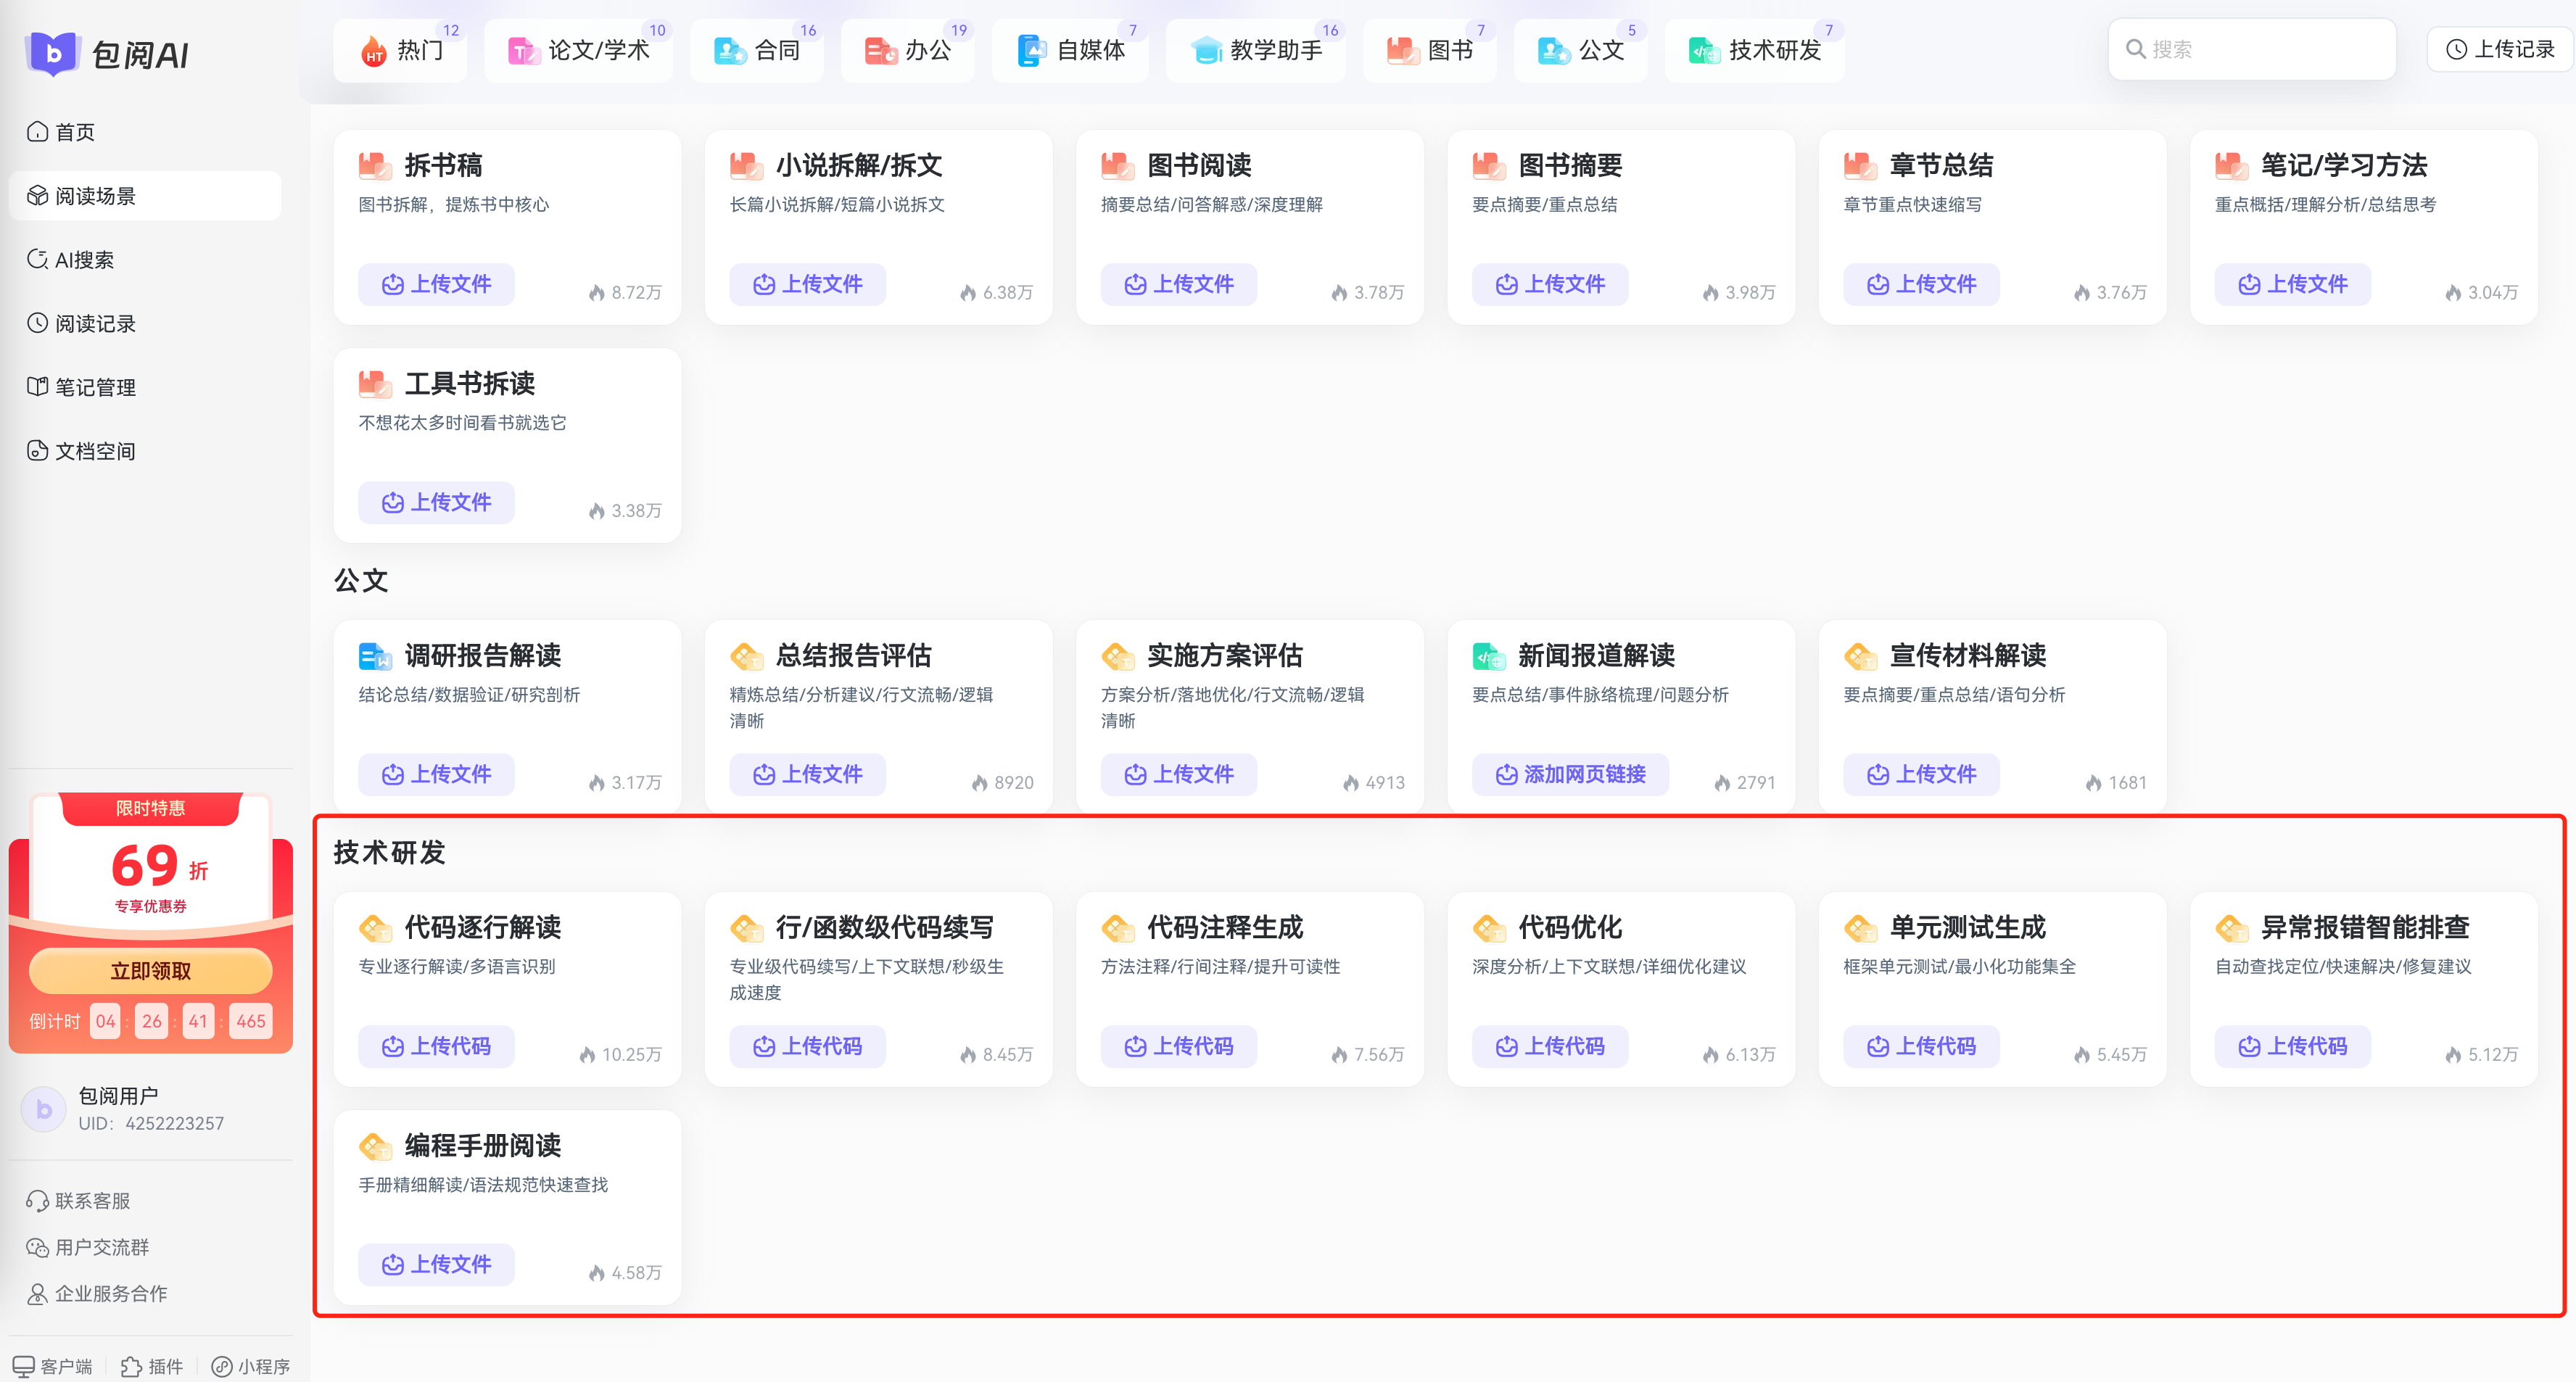Viewport: 2576px width, 1382px height.
Task: Select the 技术研发 category tab
Action: tap(1755, 50)
